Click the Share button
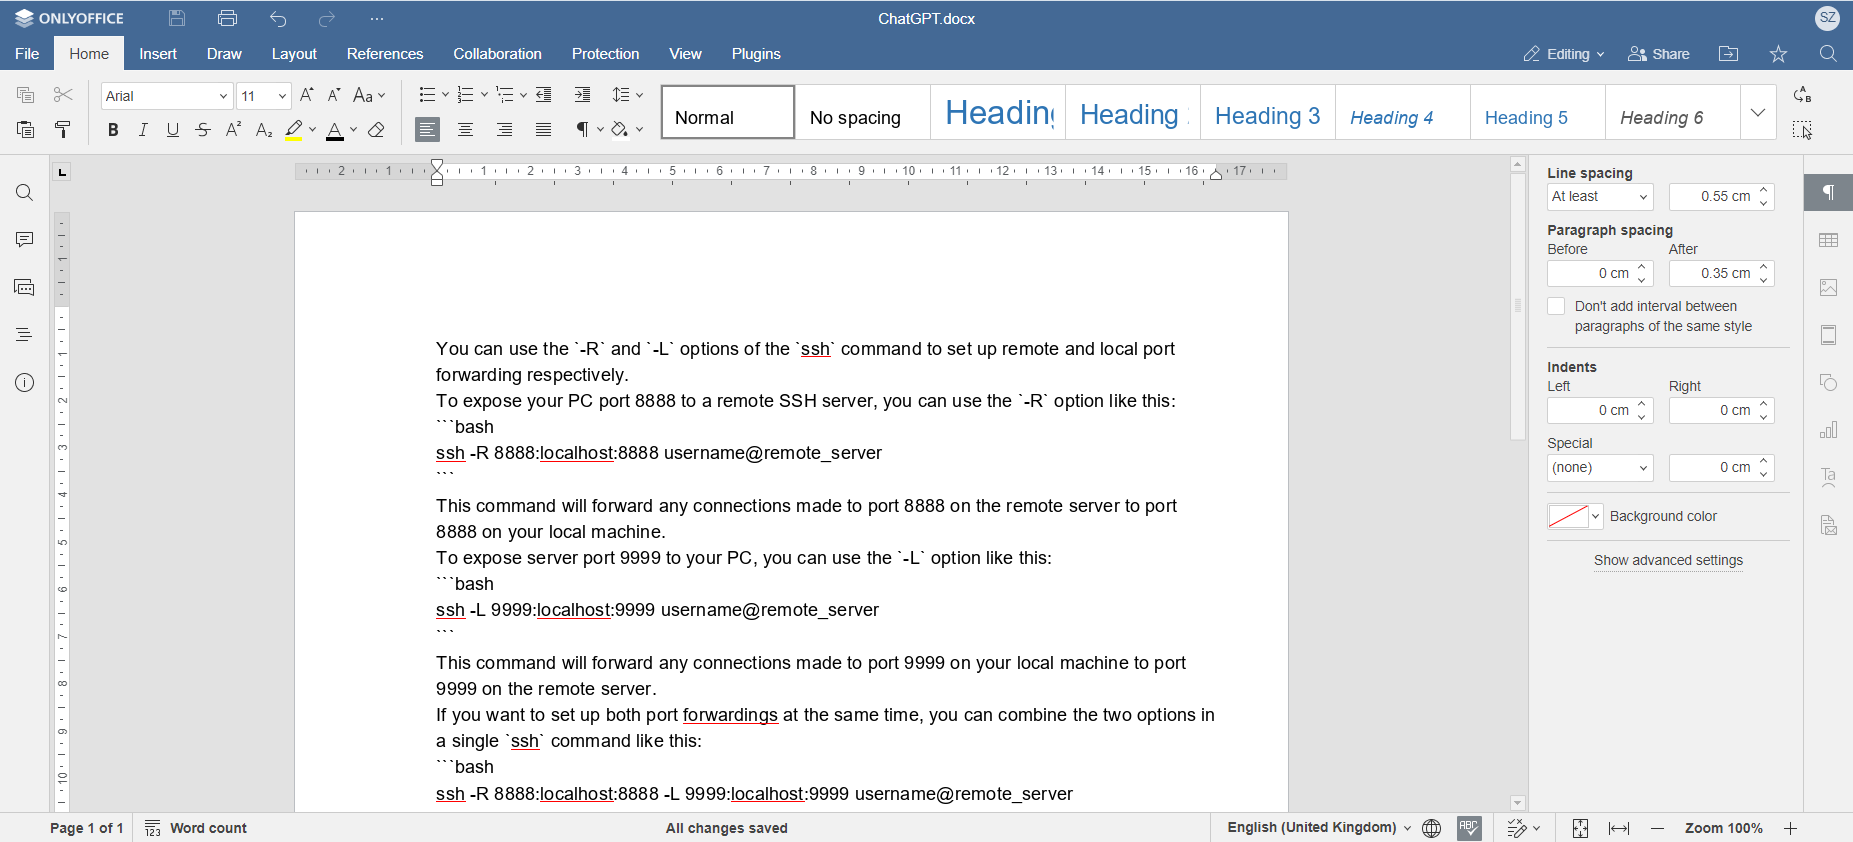 pyautogui.click(x=1658, y=54)
